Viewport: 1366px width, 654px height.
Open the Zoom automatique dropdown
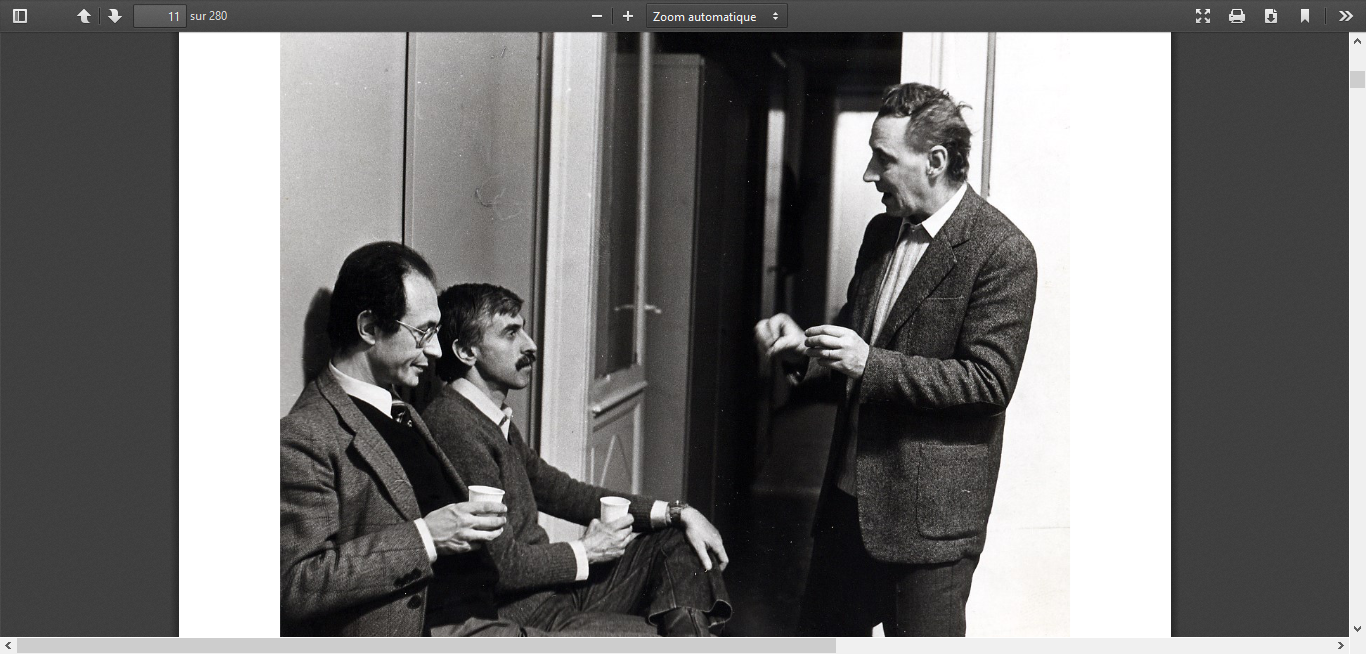coord(716,16)
